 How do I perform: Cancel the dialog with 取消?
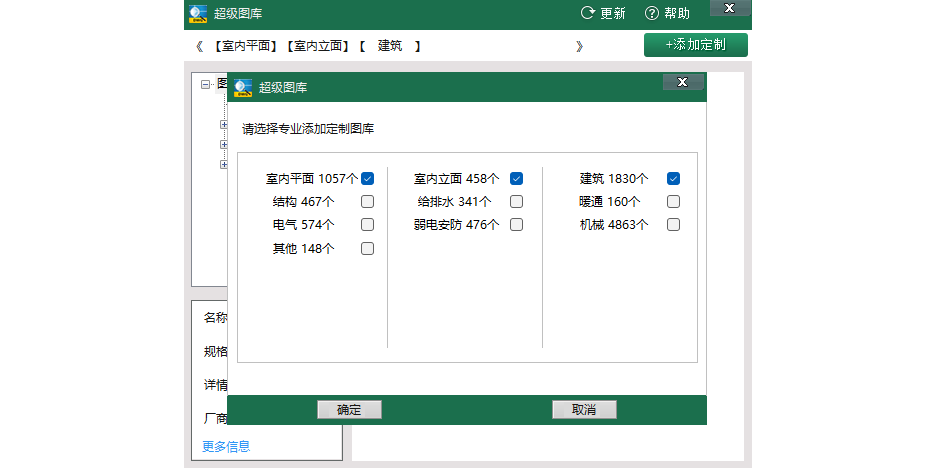[x=584, y=410]
